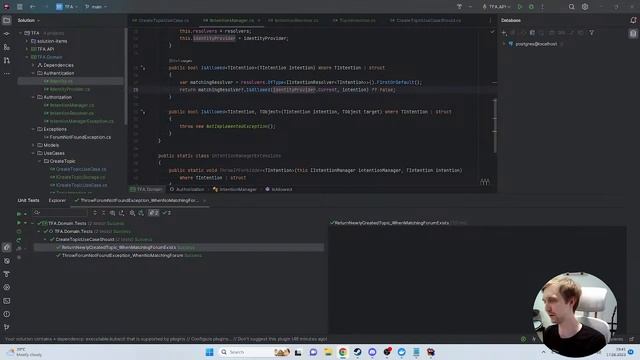Click the back navigation arrow in title bar

[33, 7]
